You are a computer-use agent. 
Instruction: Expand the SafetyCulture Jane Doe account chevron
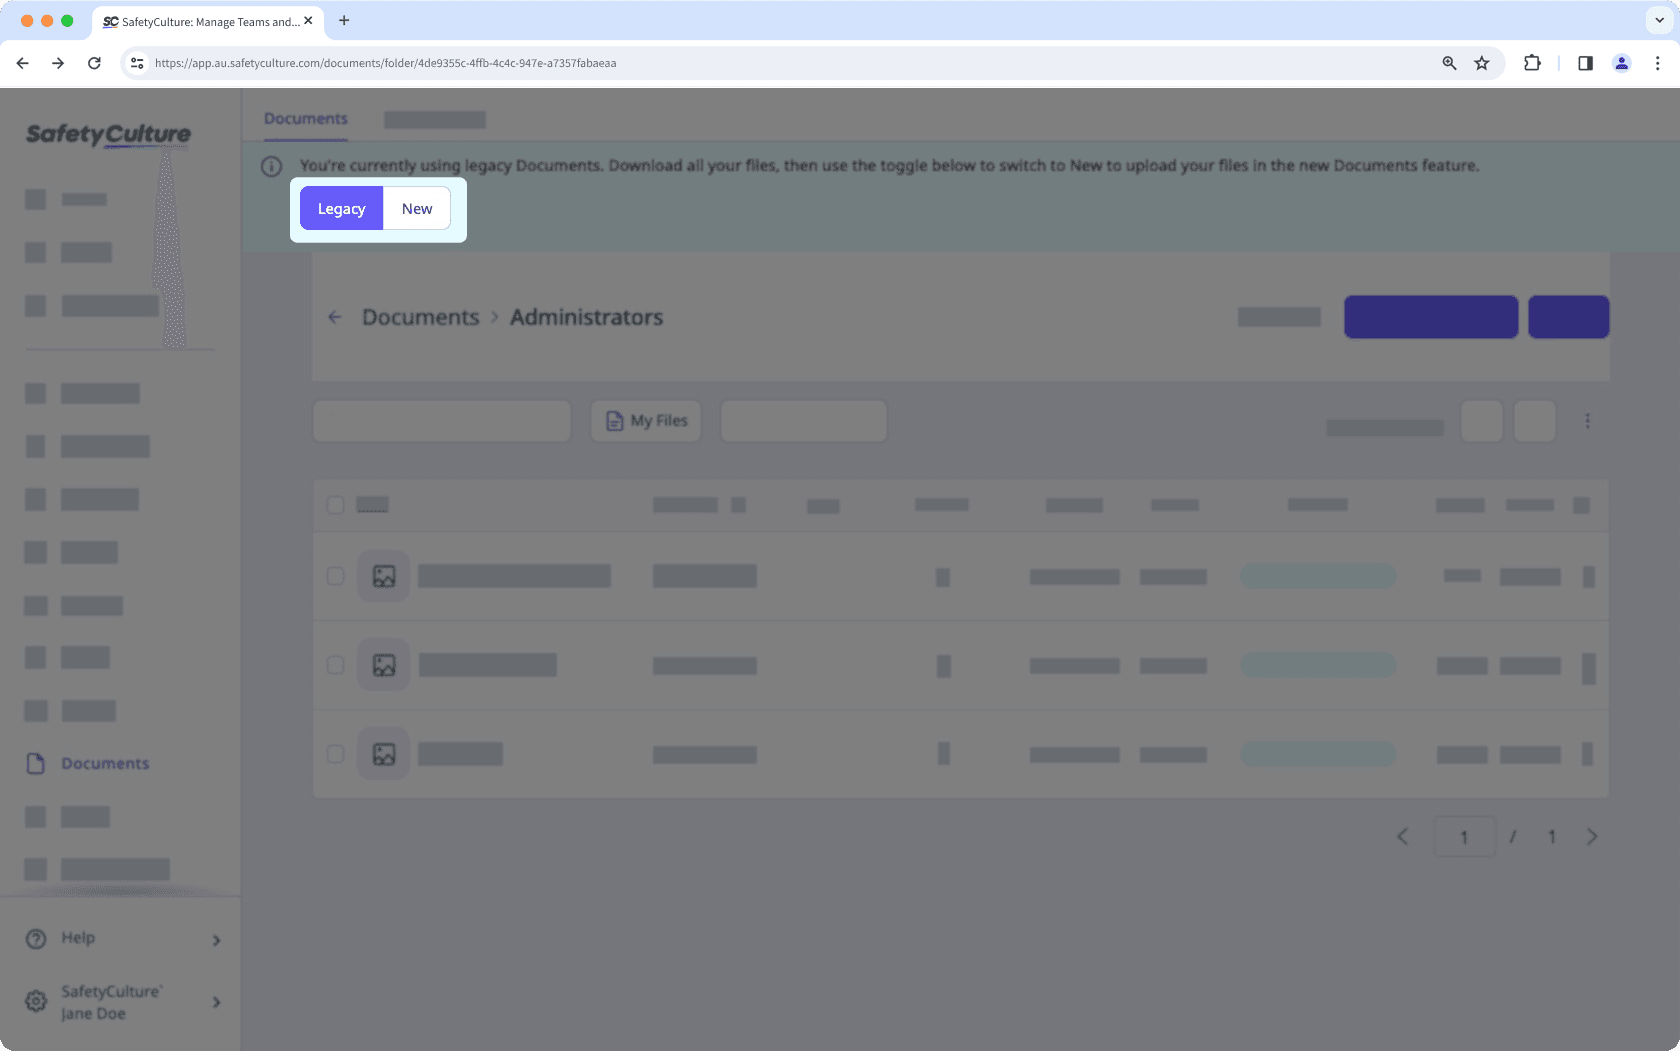[x=216, y=1002]
